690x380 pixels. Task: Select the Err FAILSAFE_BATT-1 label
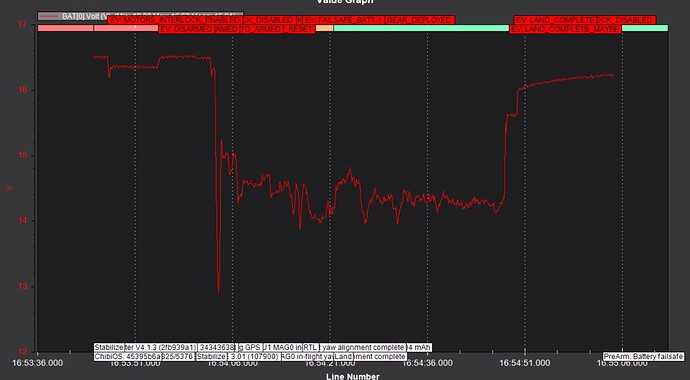[344, 20]
